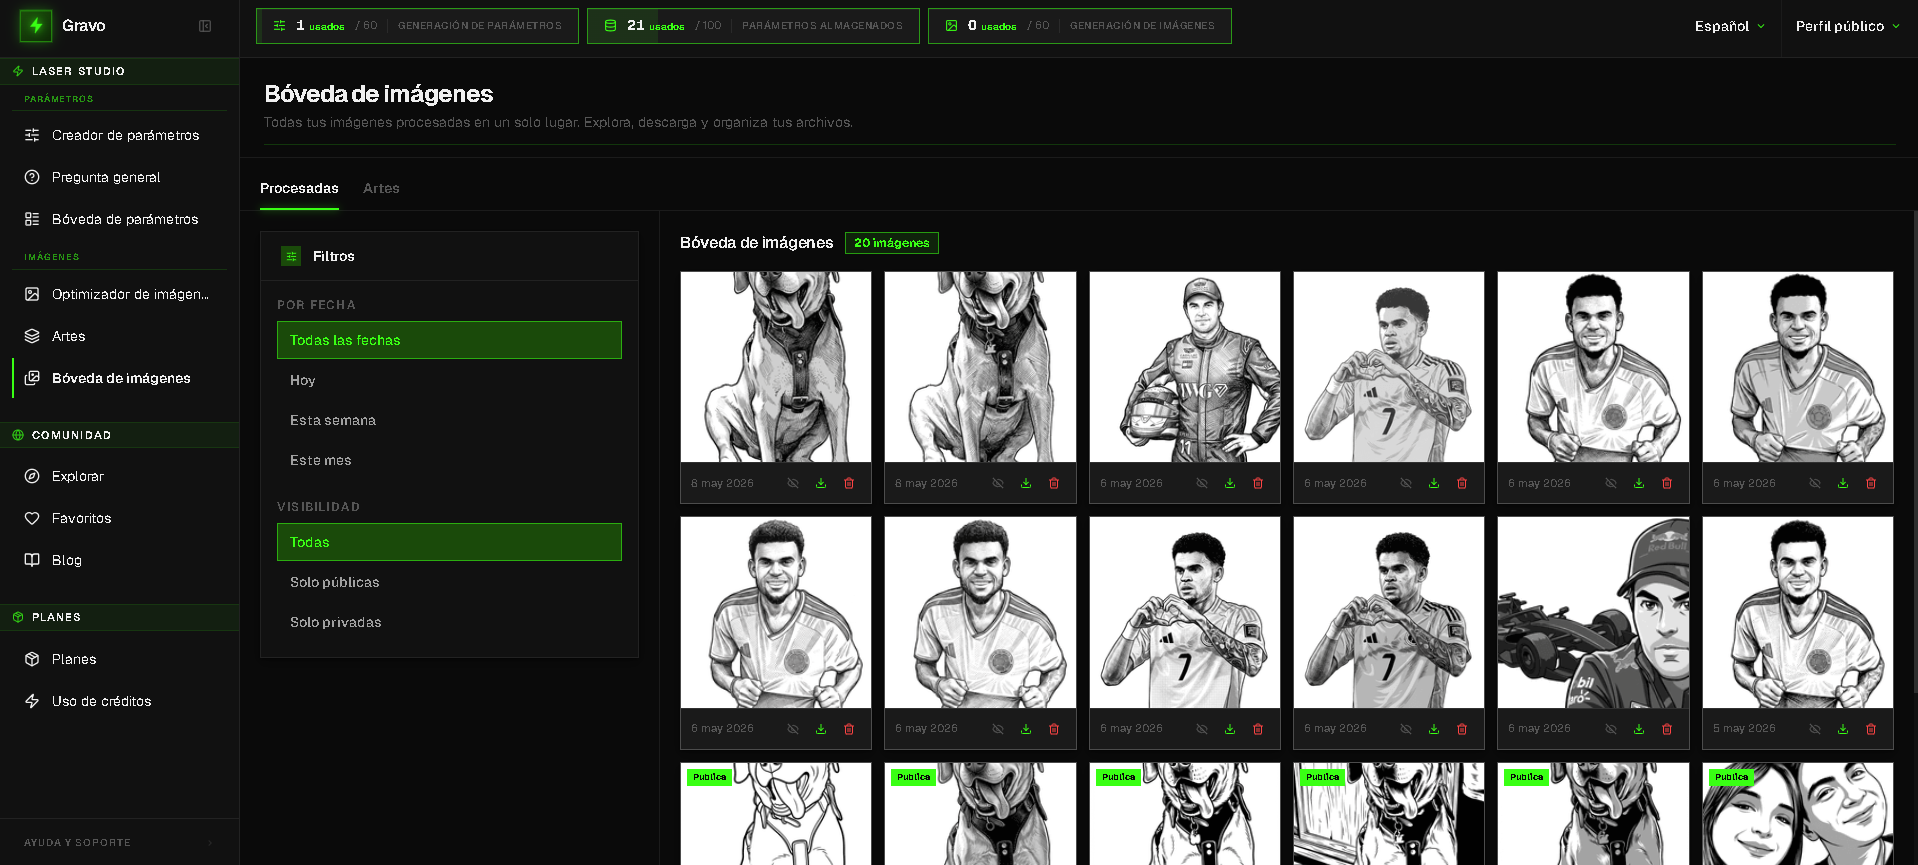Screen dimensions: 1918x865
Task: Open the Perfil público dropdown
Action: click(1847, 26)
